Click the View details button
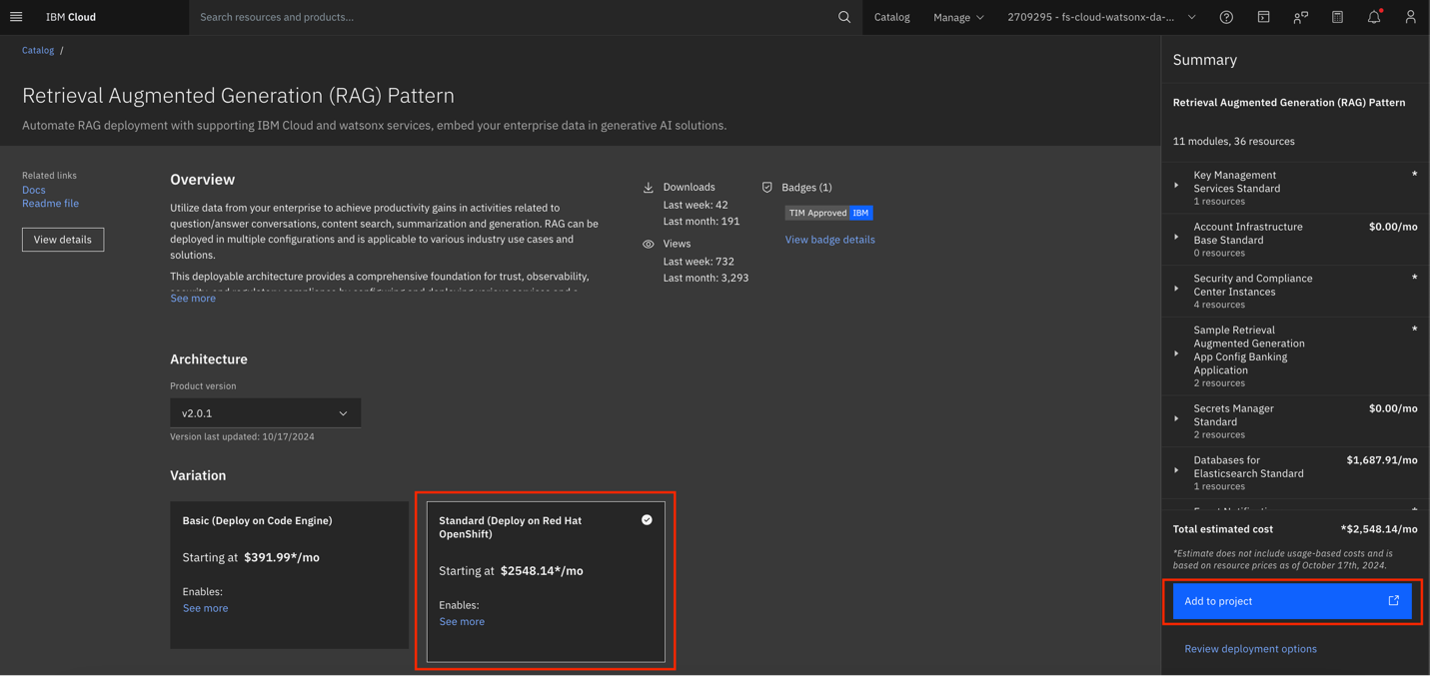Screen dimensions: 1430x678 (x=63, y=240)
